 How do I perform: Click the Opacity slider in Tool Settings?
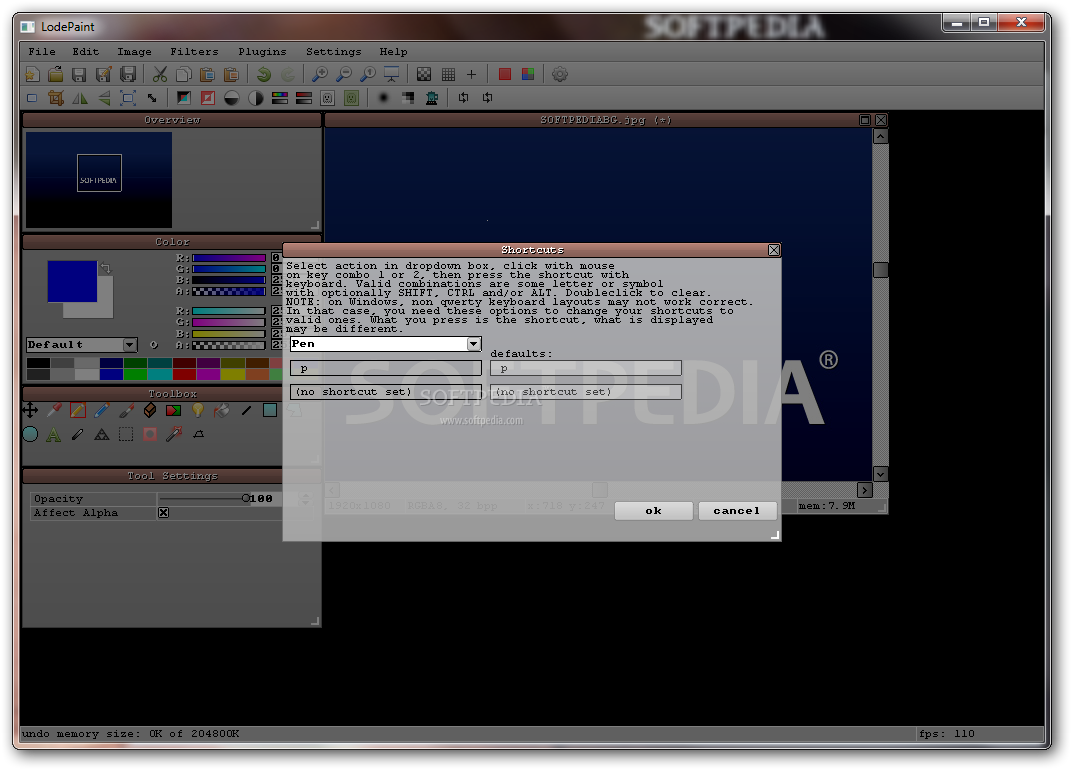[x=203, y=499]
